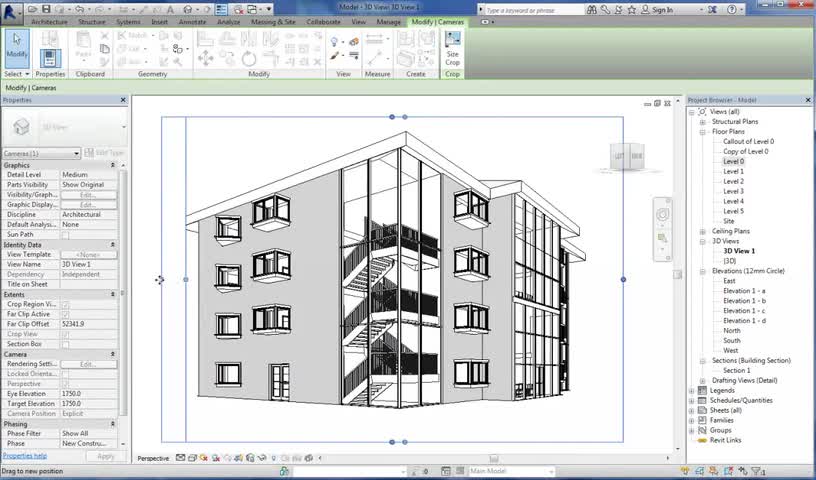
Task: Expand the Families tree node
Action: click(x=692, y=420)
